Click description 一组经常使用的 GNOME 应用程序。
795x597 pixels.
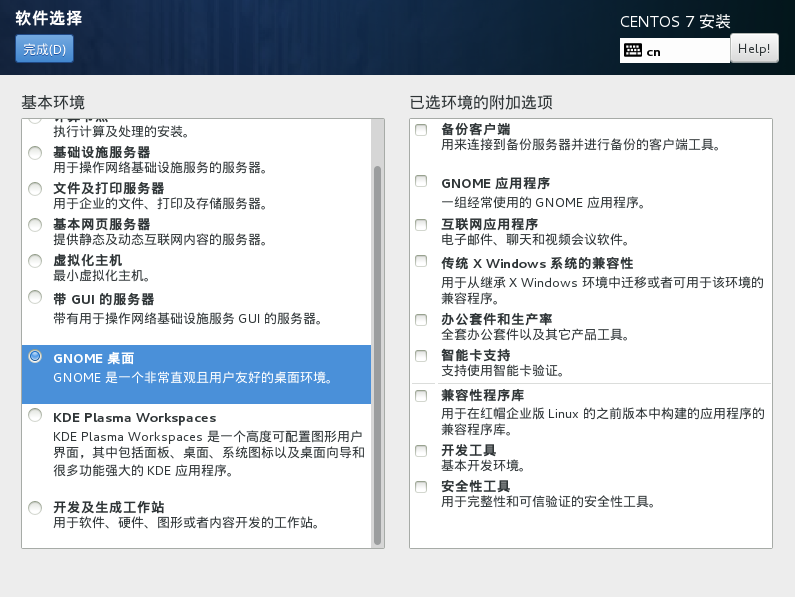point(544,203)
